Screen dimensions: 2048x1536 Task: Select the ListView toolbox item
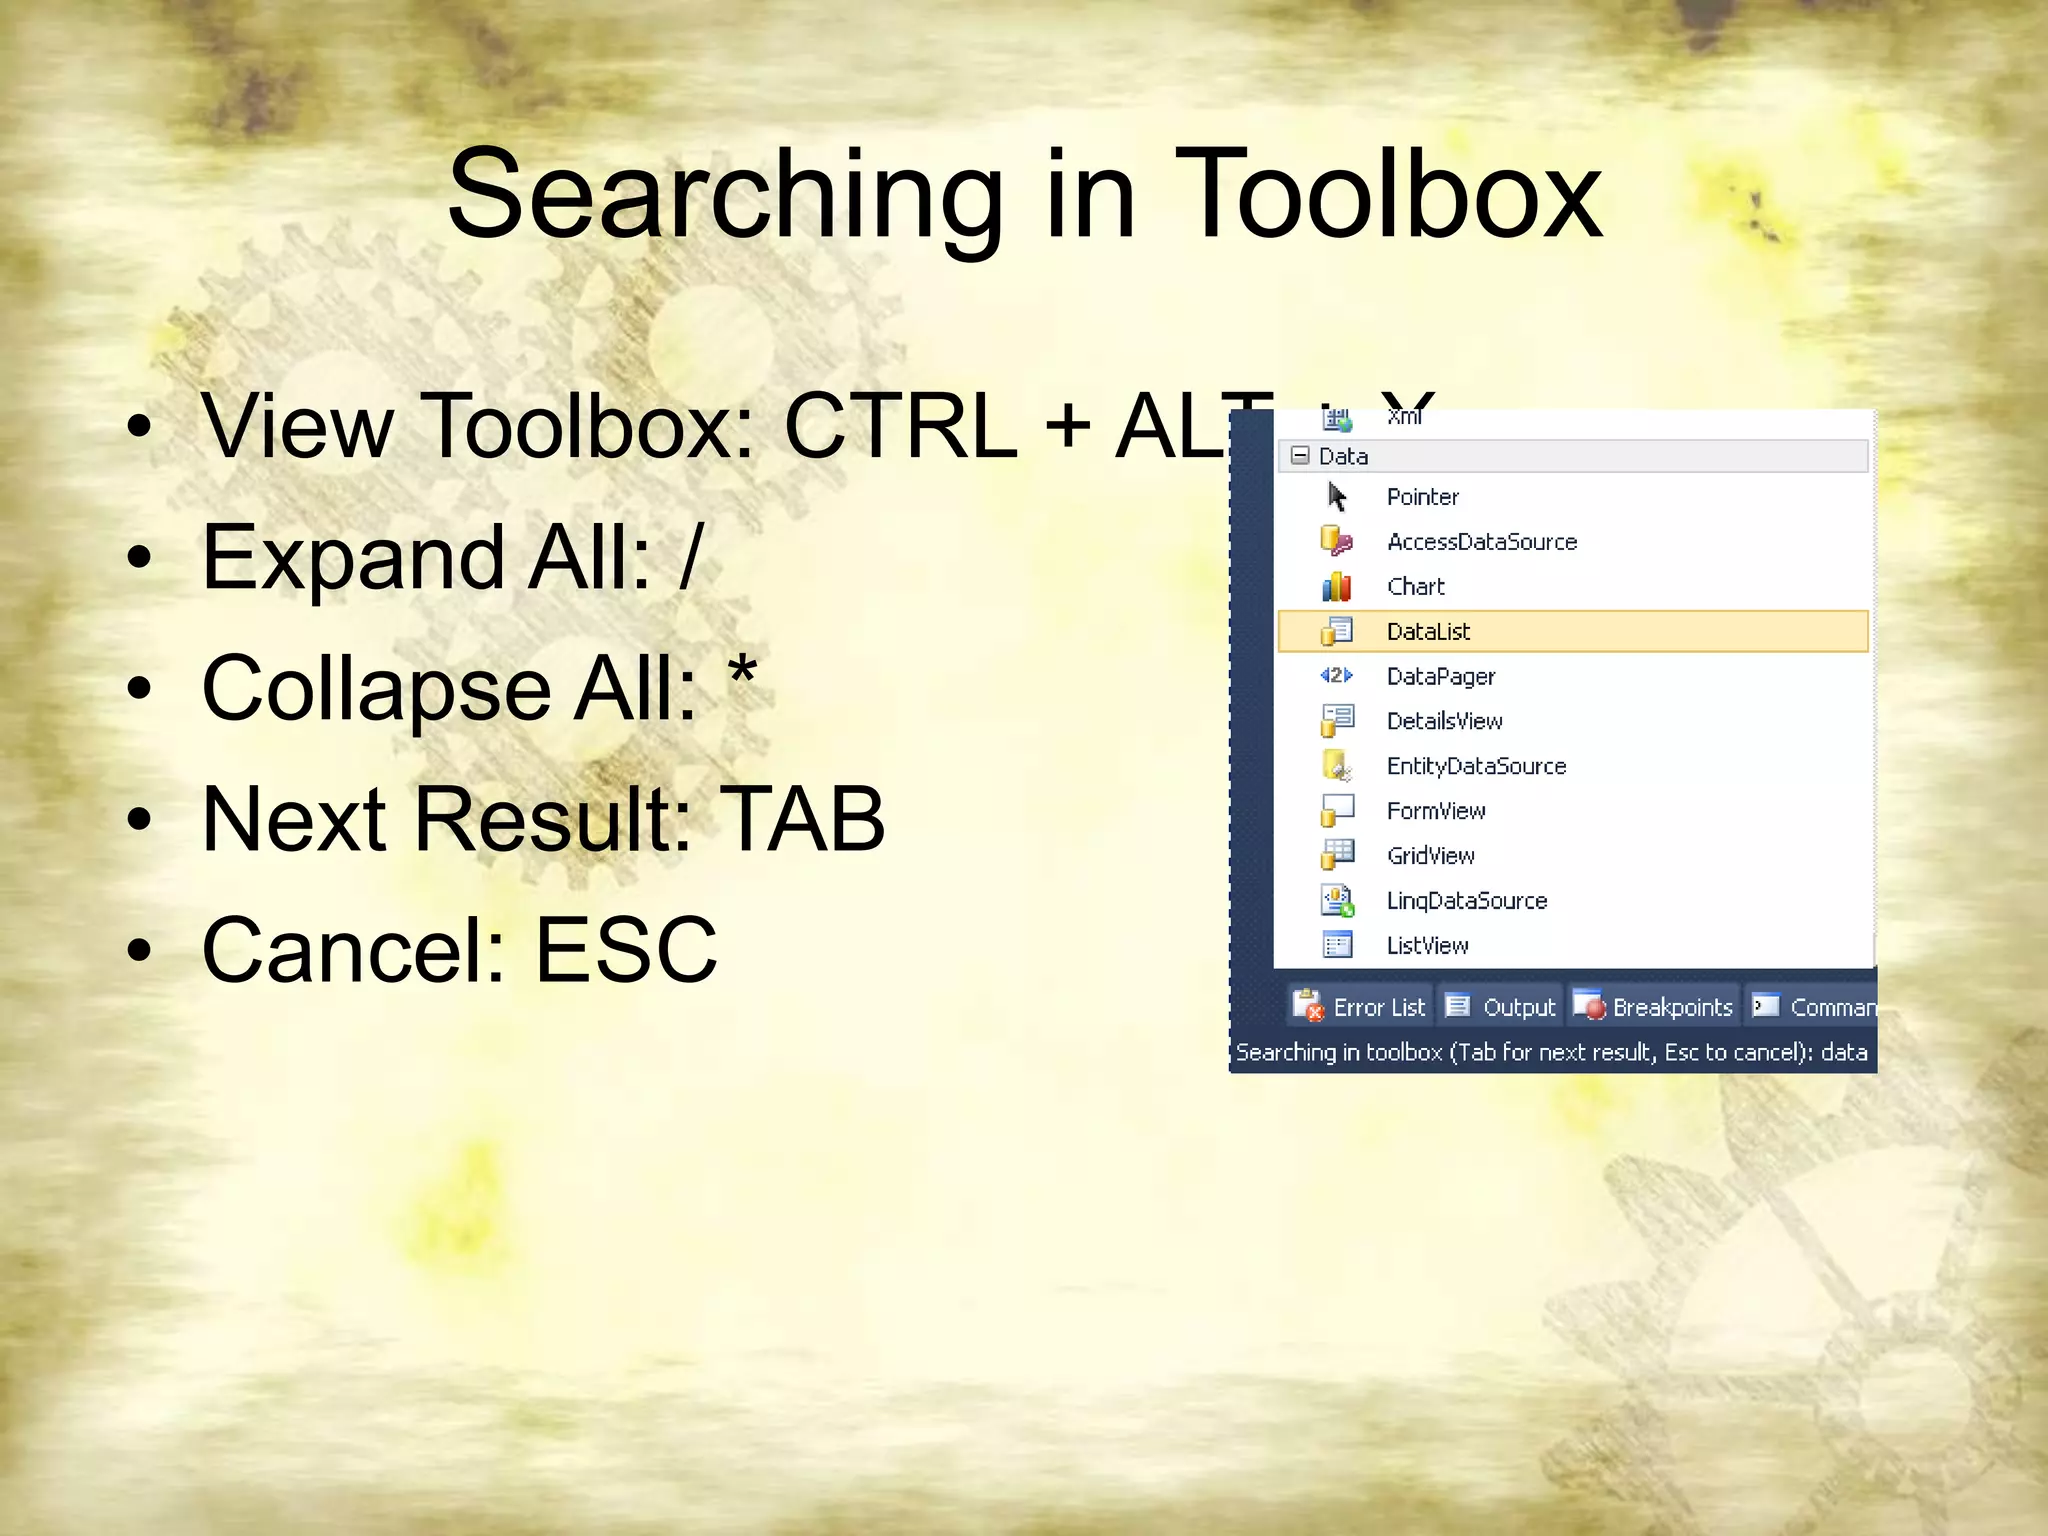click(1572, 945)
